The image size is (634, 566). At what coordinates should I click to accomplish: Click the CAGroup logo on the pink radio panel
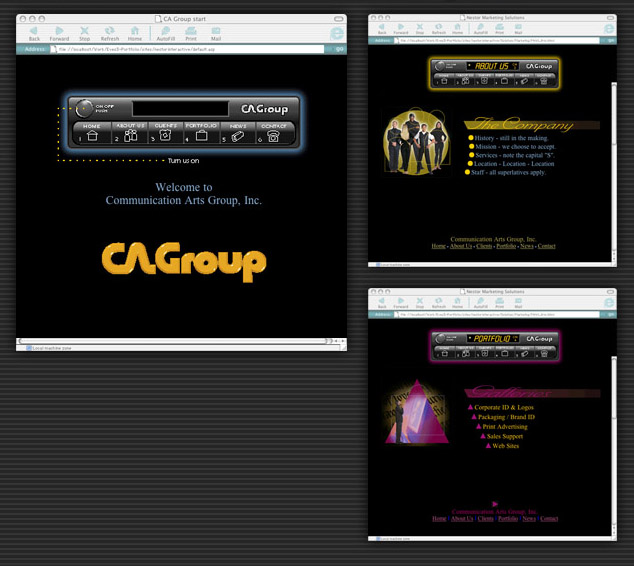pyautogui.click(x=539, y=339)
